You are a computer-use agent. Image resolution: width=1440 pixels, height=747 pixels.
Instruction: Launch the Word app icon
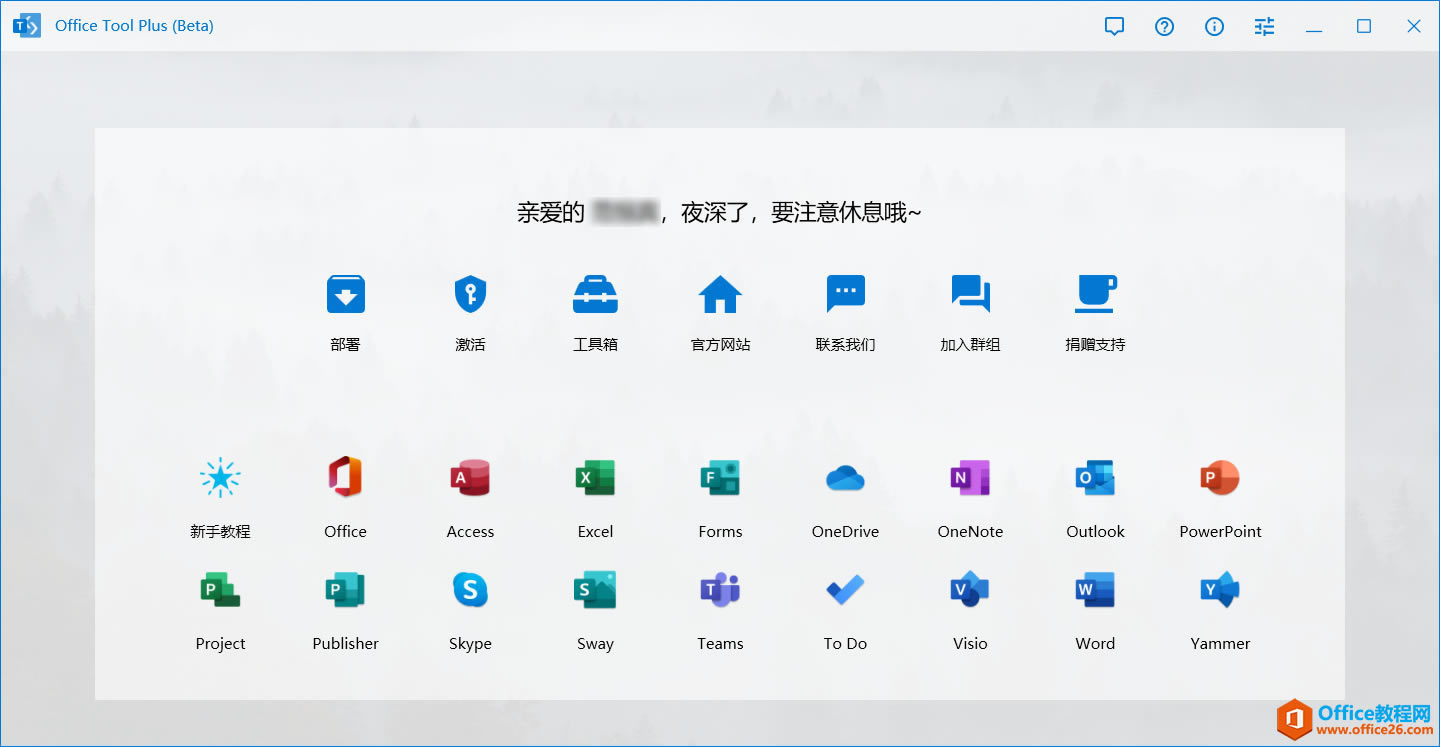1094,589
